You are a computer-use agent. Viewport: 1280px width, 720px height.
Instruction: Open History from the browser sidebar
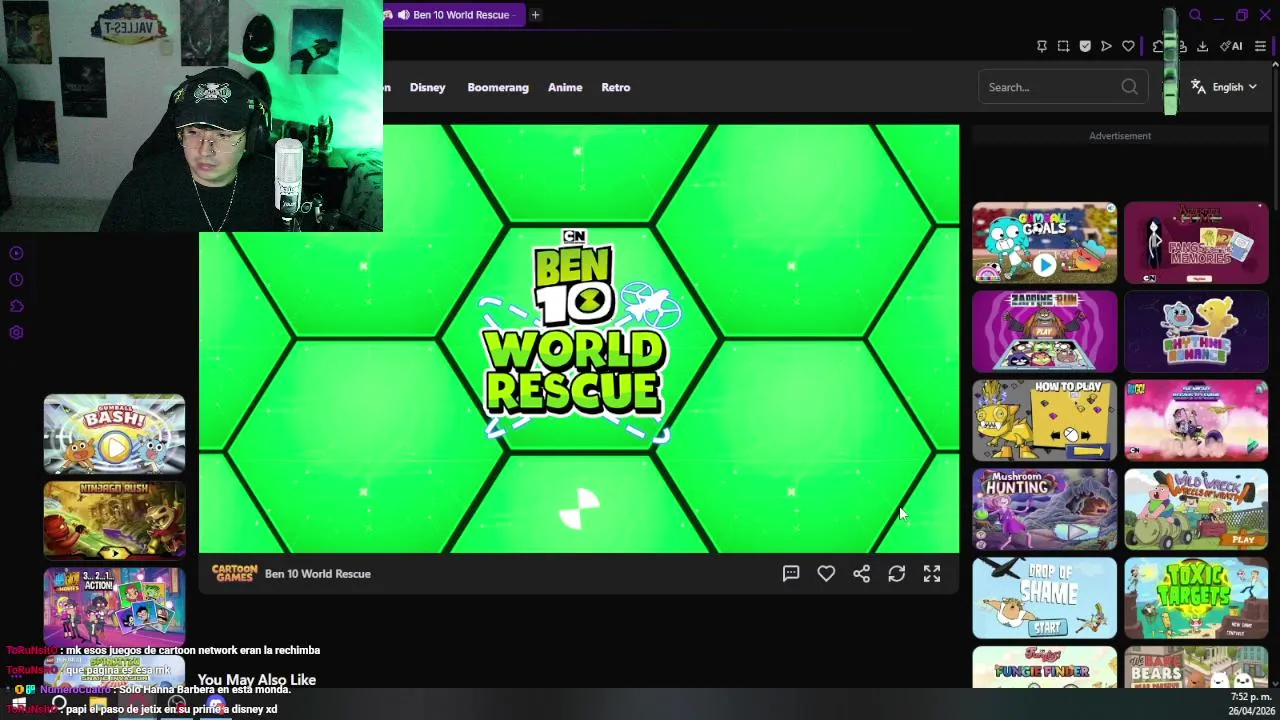pyautogui.click(x=16, y=280)
